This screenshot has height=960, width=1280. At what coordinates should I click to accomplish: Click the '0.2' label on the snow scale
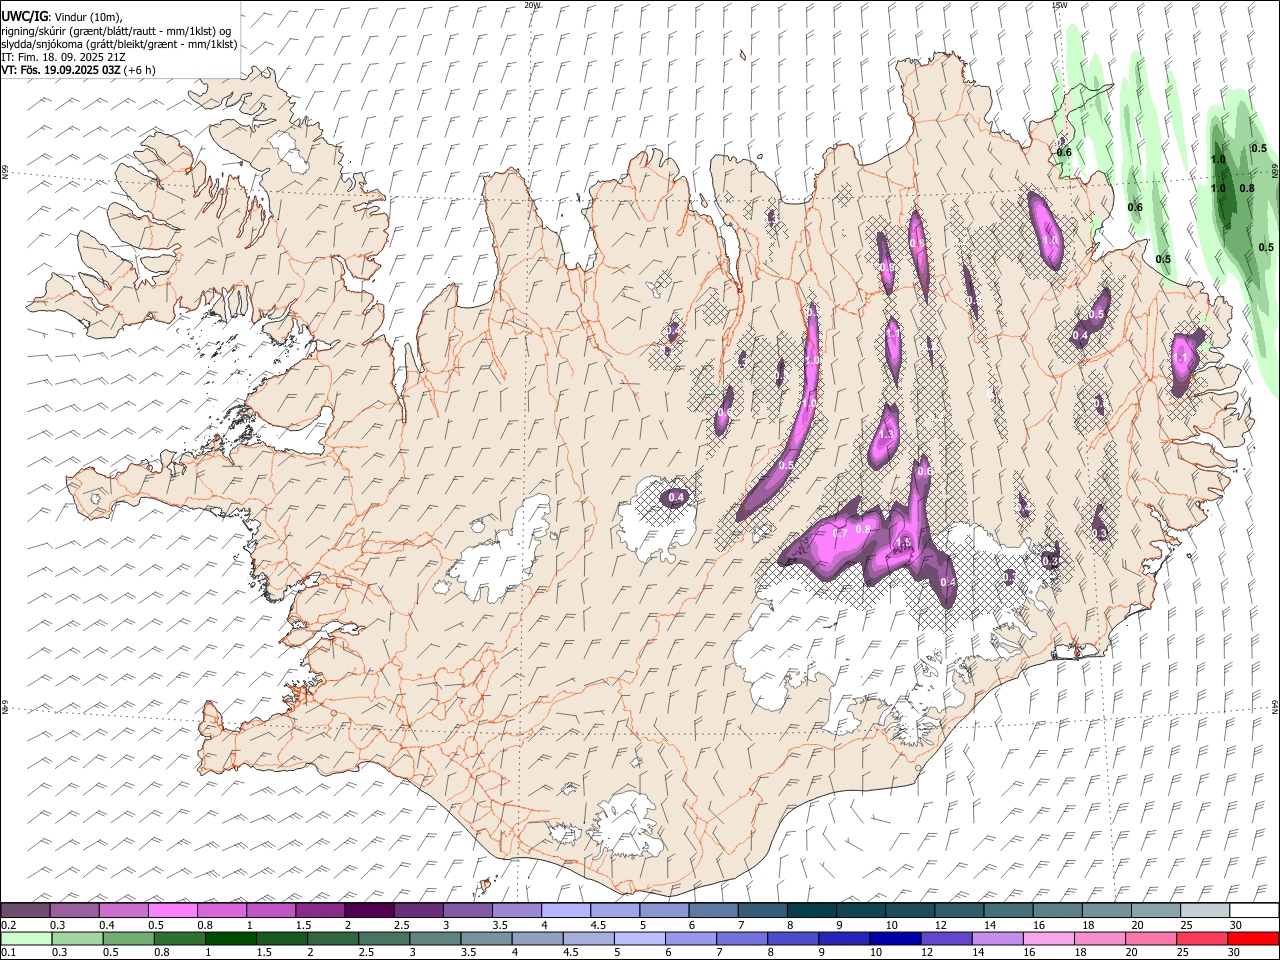click(x=9, y=924)
